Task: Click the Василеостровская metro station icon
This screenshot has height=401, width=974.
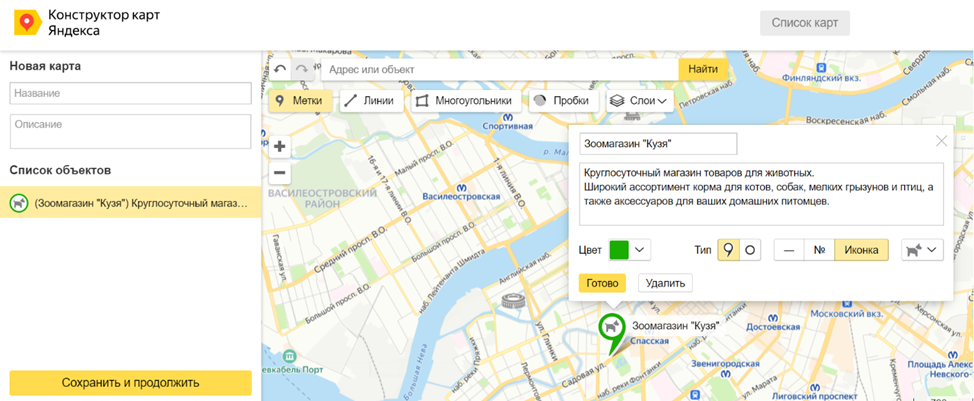Action: (462, 187)
